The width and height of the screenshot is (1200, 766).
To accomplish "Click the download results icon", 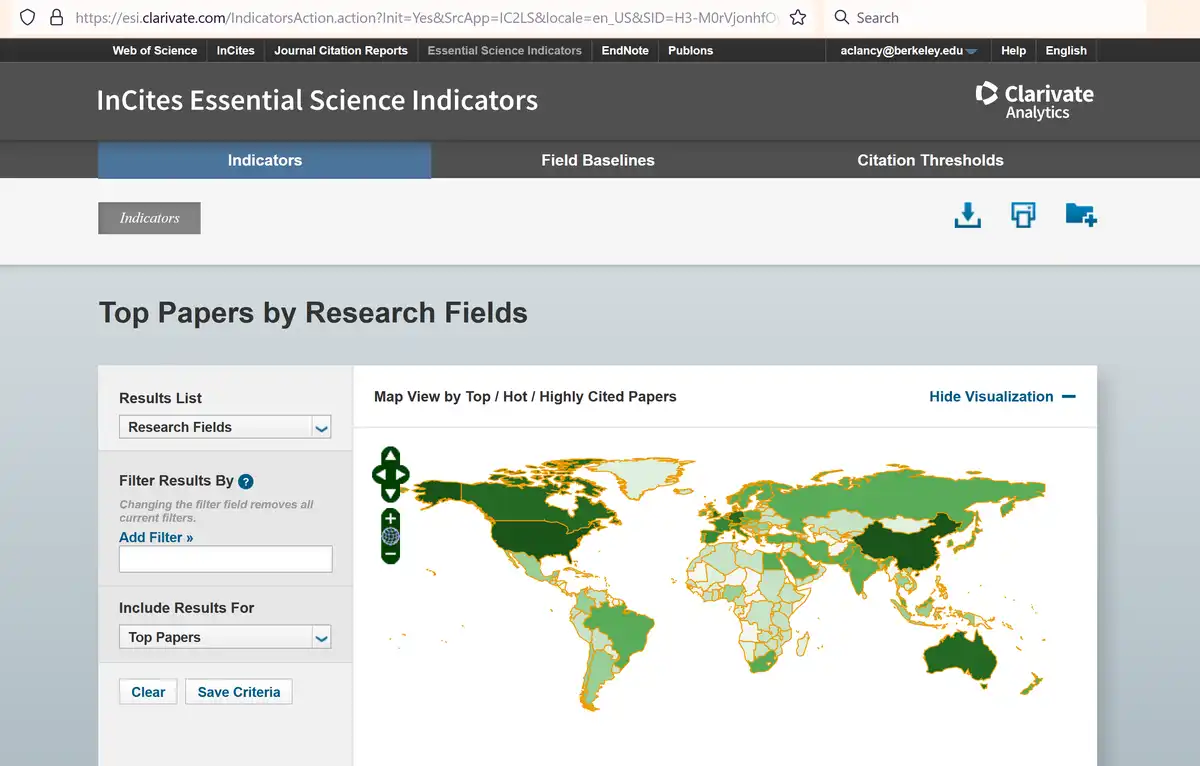I will point(967,214).
